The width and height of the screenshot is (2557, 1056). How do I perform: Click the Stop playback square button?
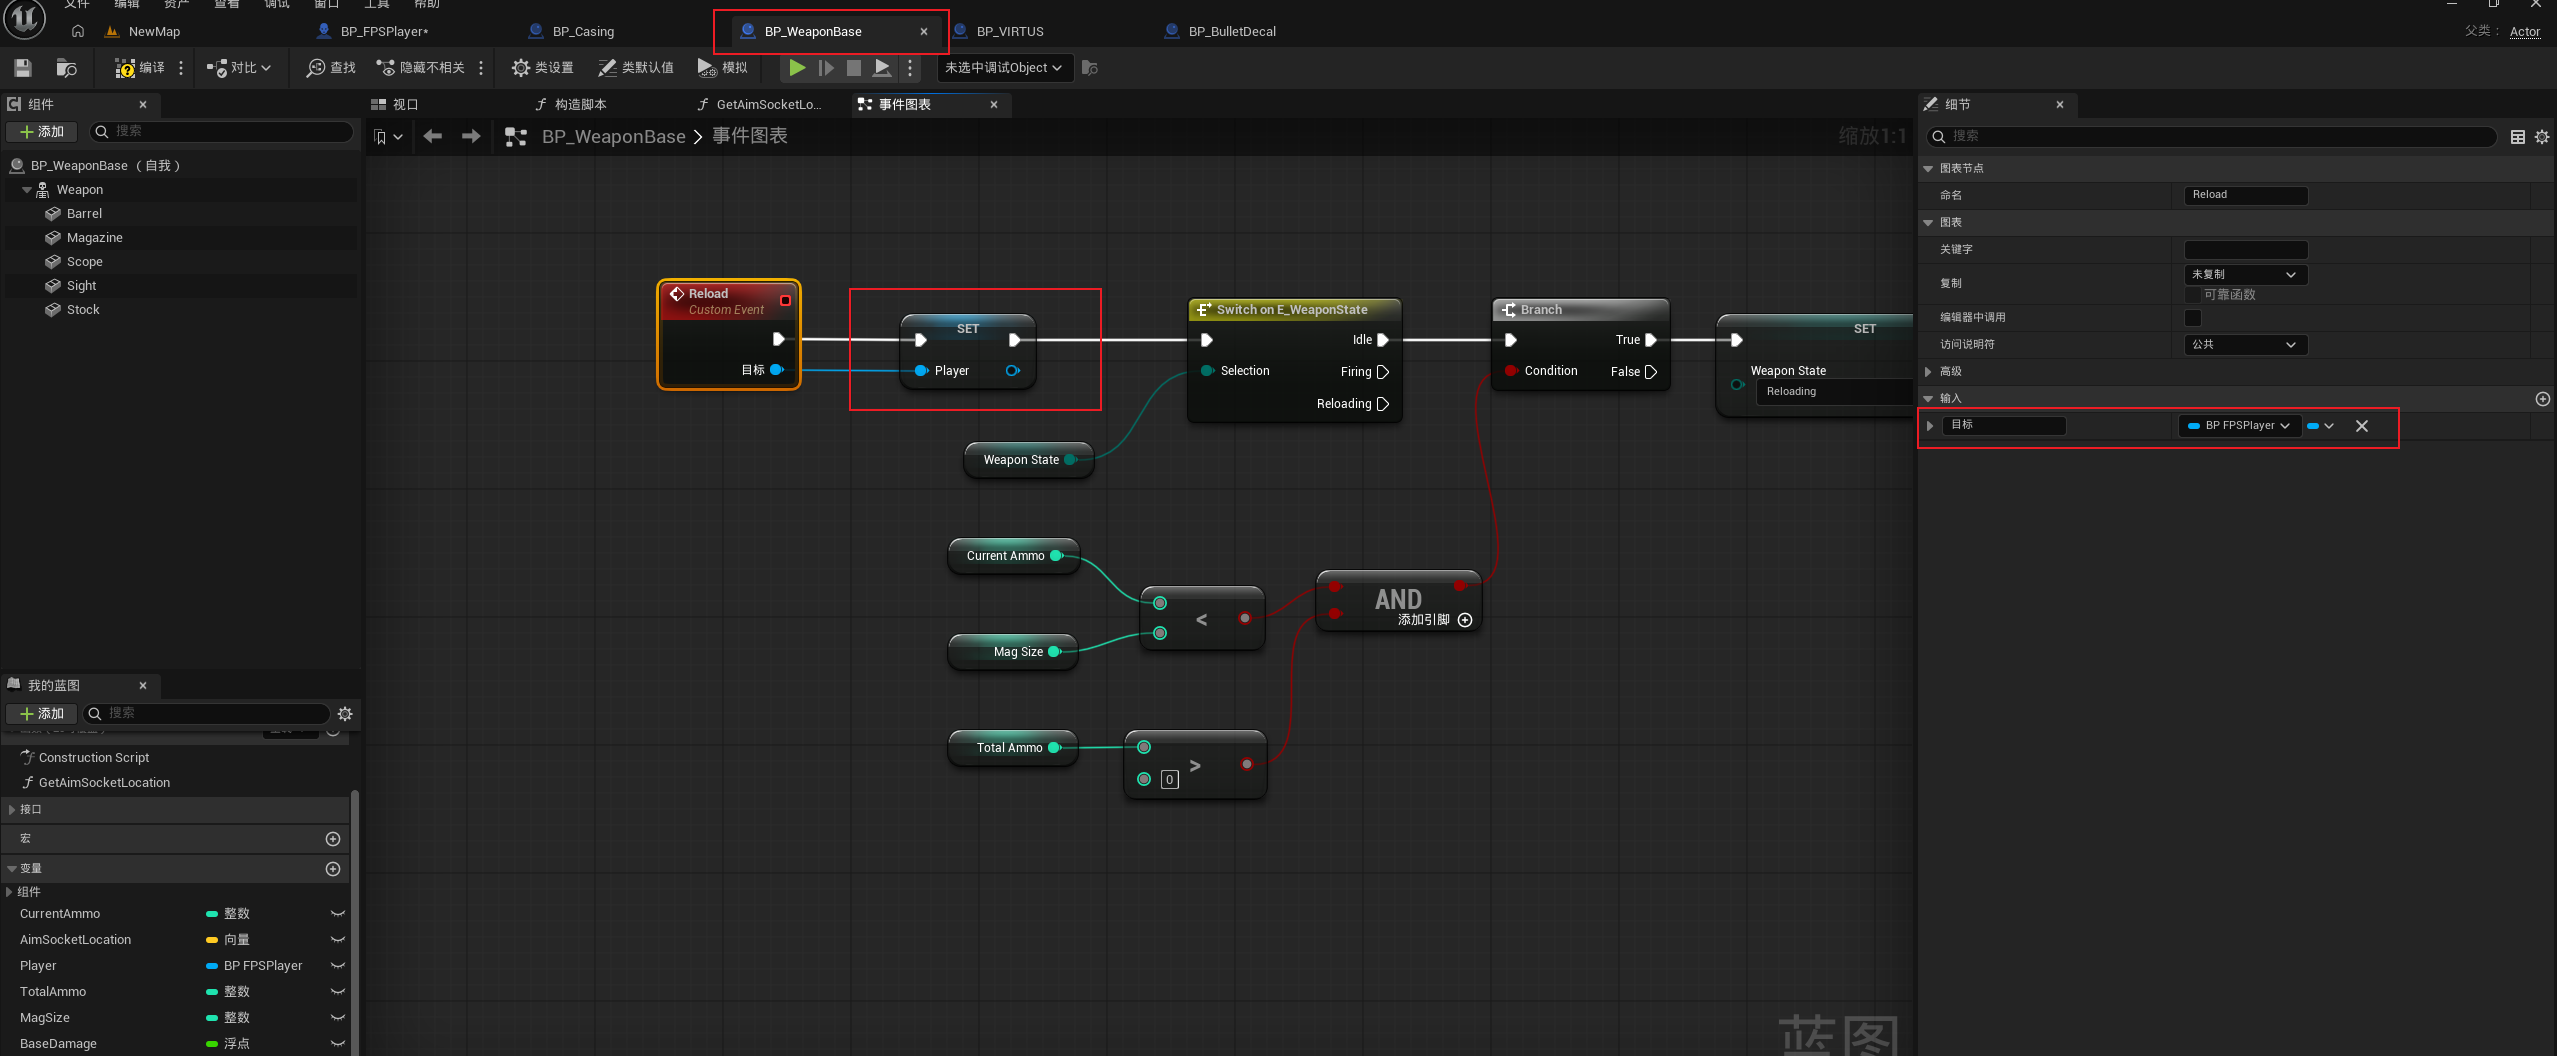tap(854, 68)
